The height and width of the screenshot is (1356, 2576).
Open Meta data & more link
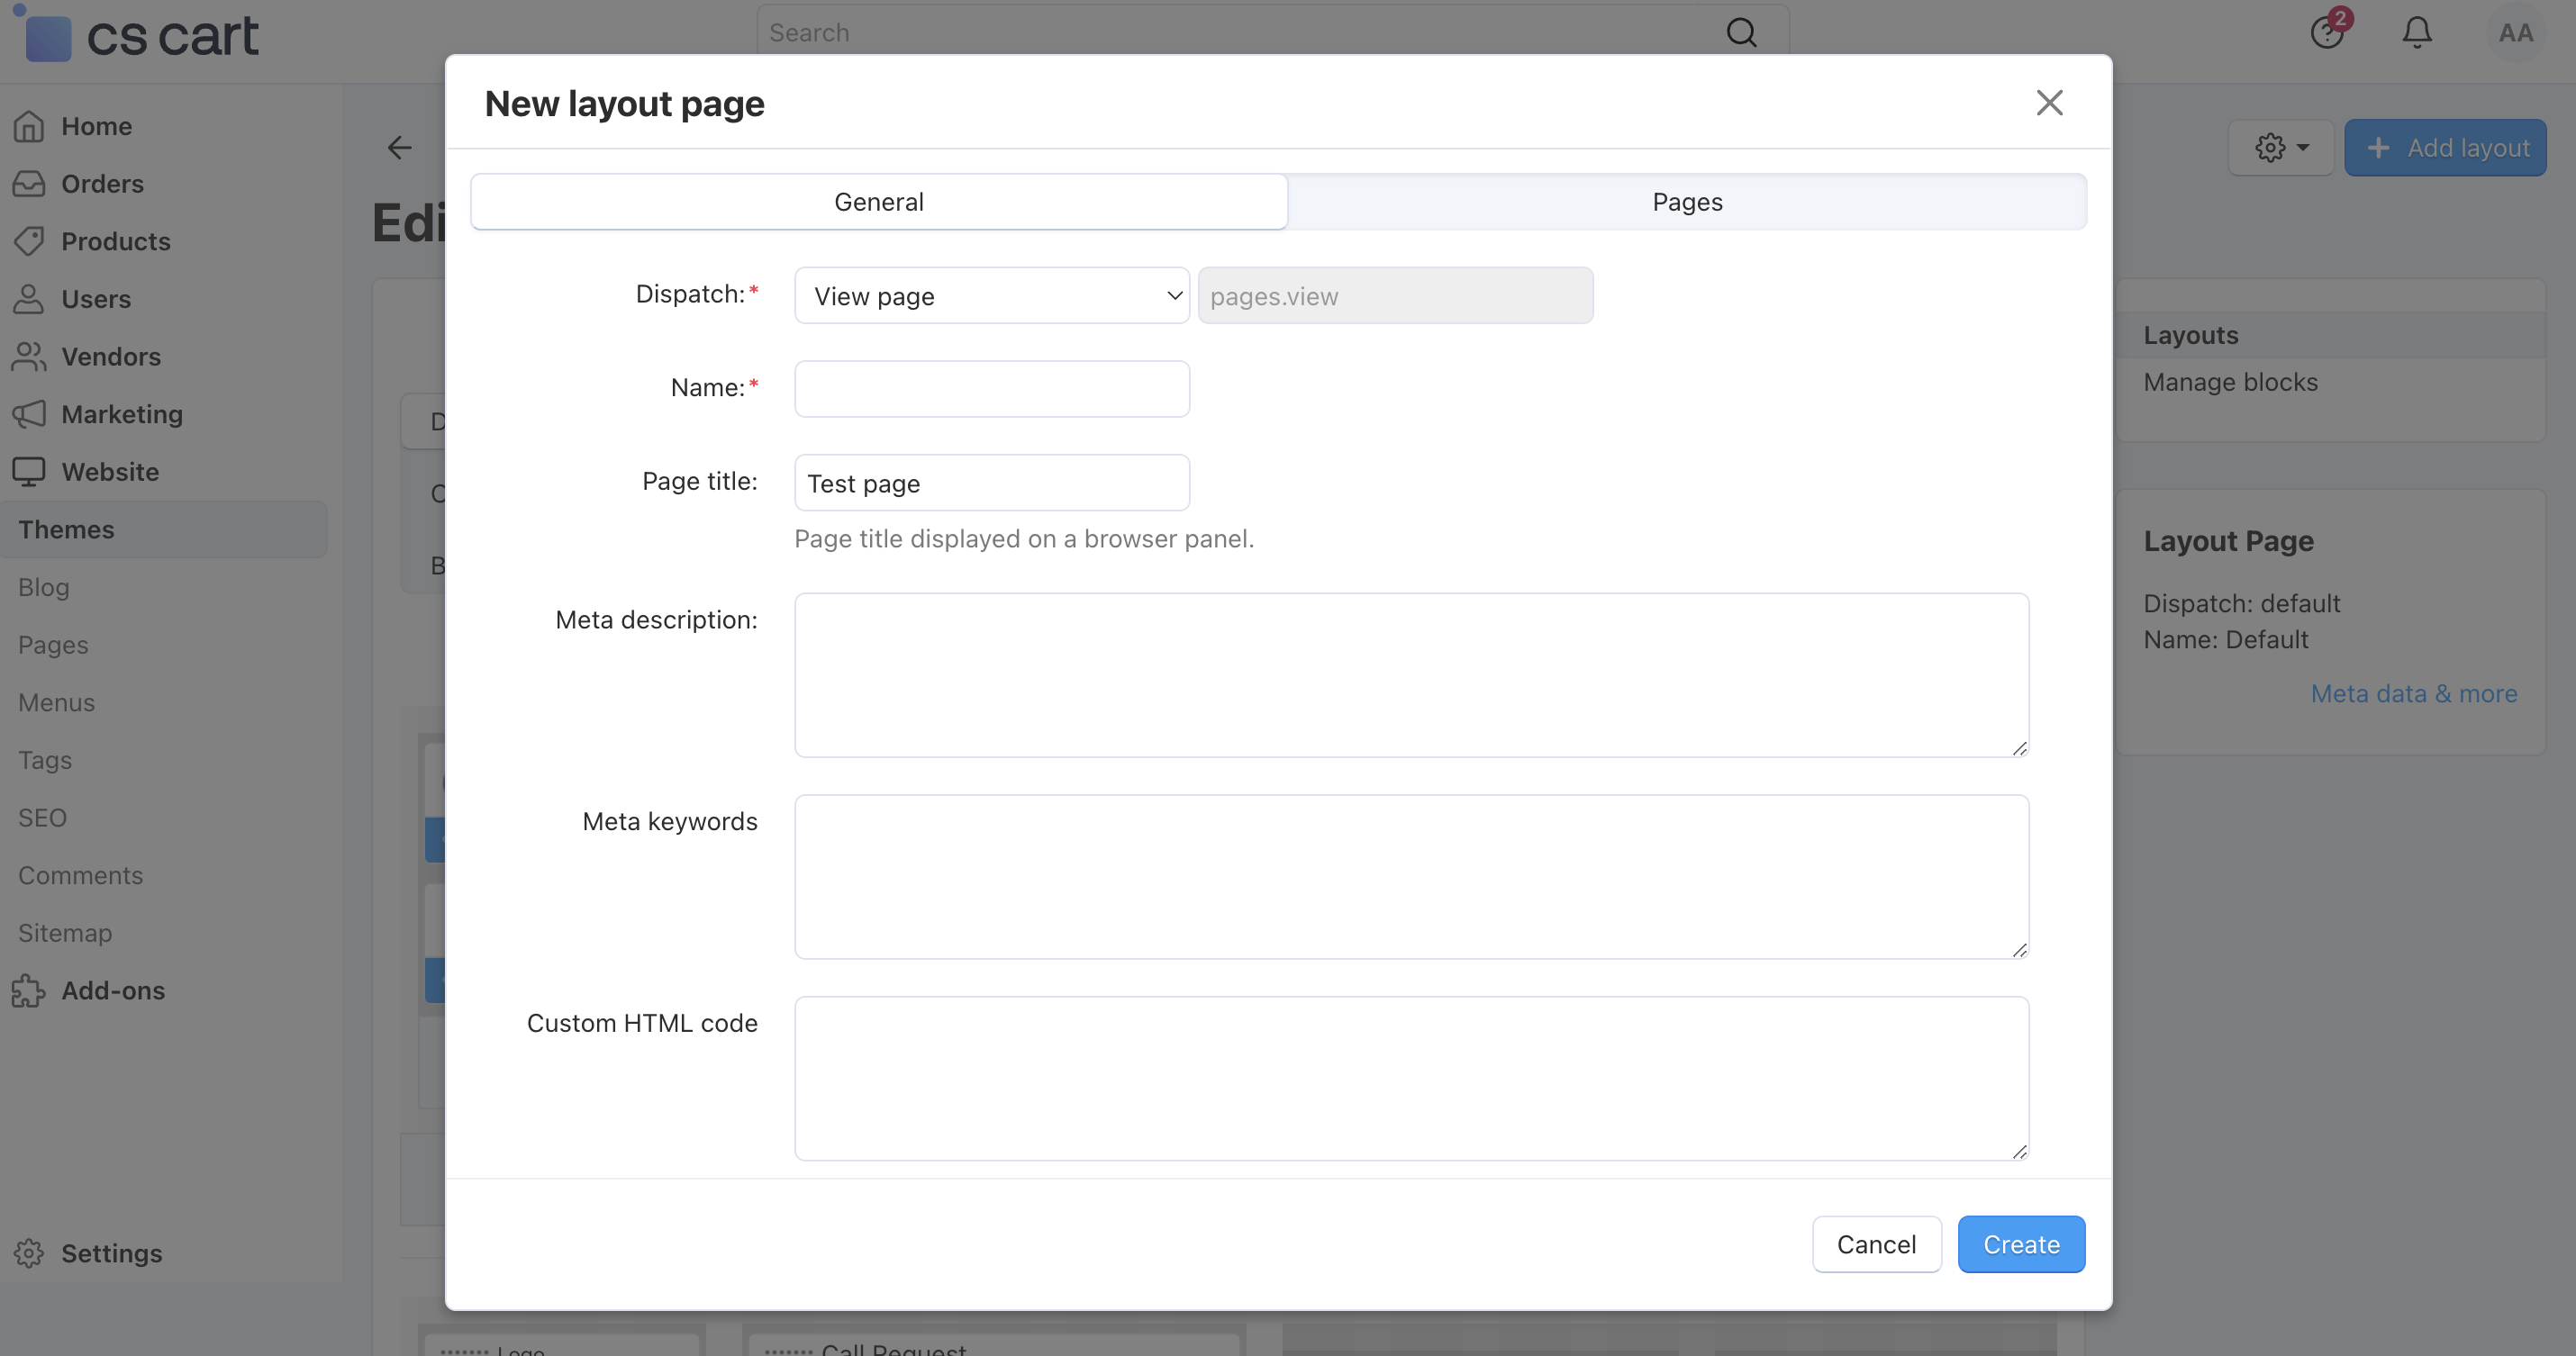(2413, 693)
